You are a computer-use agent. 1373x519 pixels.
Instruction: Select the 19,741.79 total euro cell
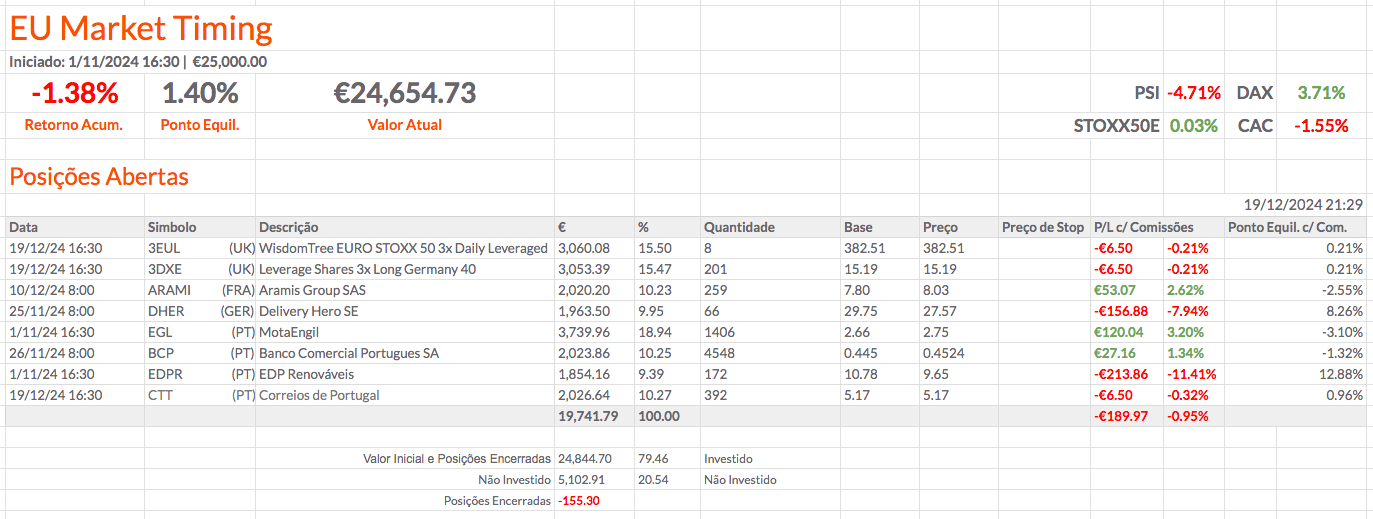(590, 416)
